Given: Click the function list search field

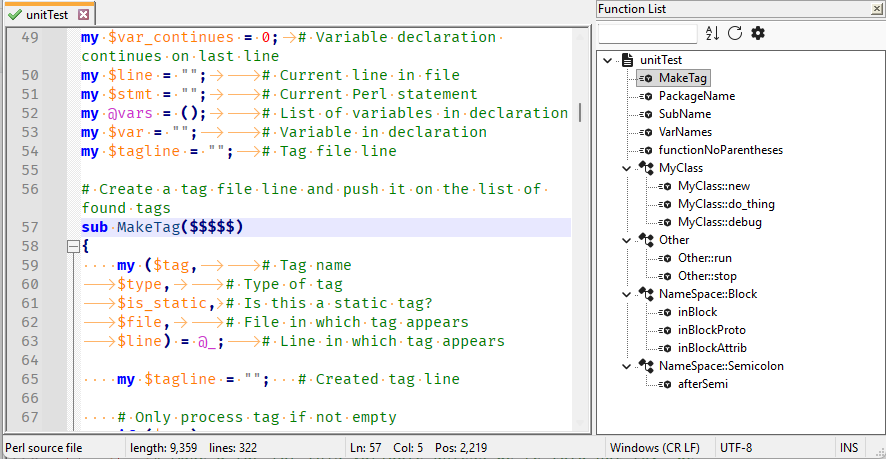Looking at the screenshot, I should click(x=647, y=34).
